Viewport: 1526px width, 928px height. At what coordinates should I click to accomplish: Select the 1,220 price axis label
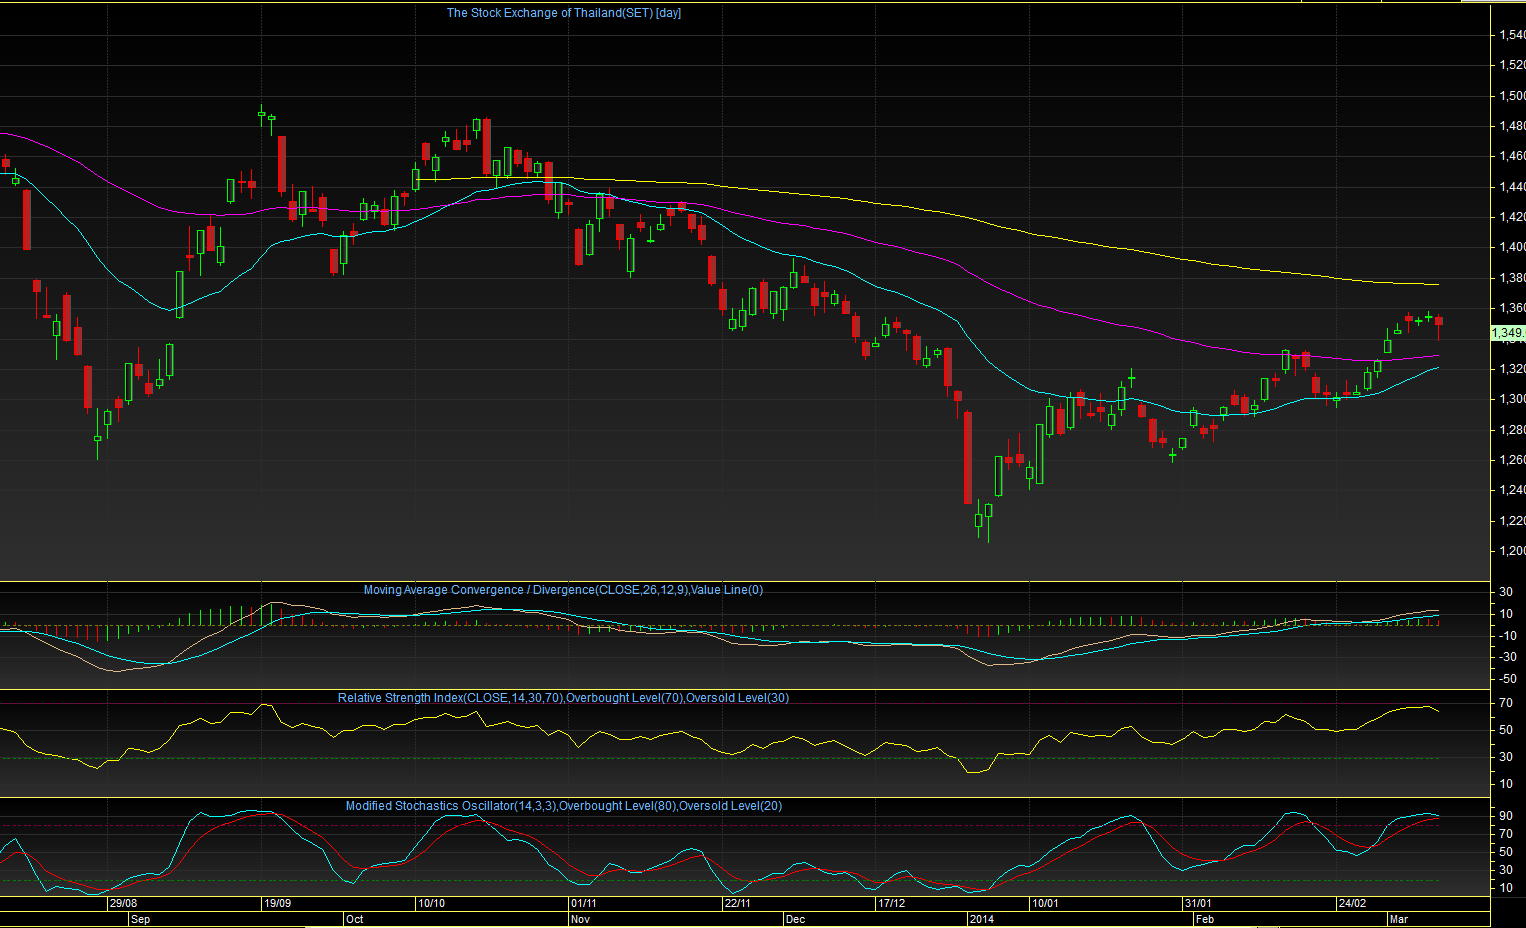click(1511, 521)
